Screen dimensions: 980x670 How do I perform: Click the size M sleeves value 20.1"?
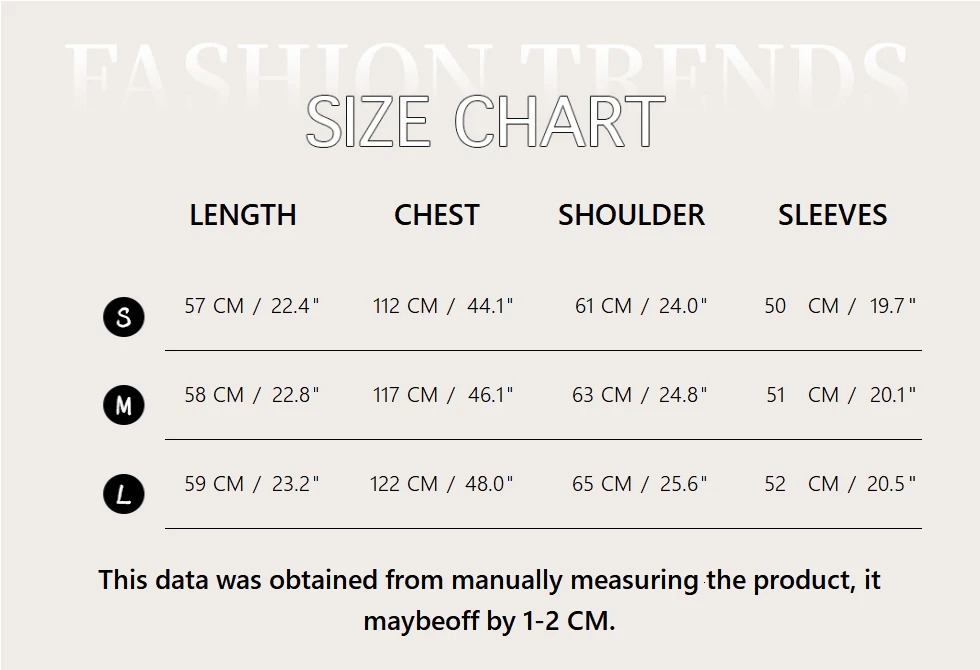892,395
